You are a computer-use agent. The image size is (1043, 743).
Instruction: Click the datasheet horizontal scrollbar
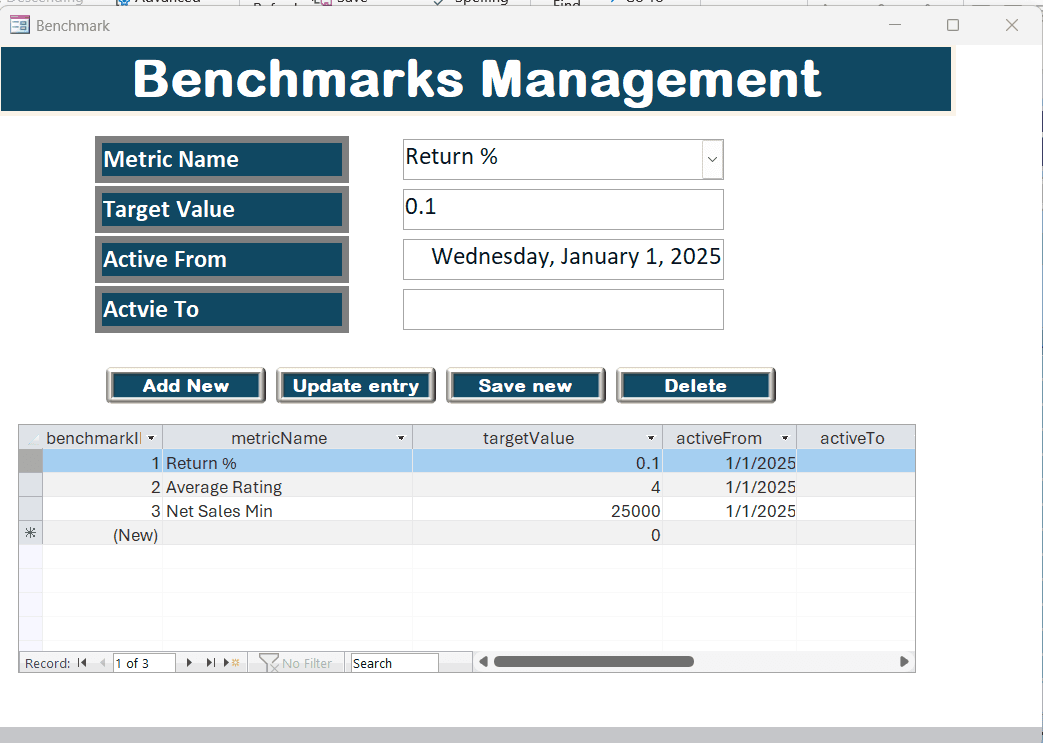point(594,661)
